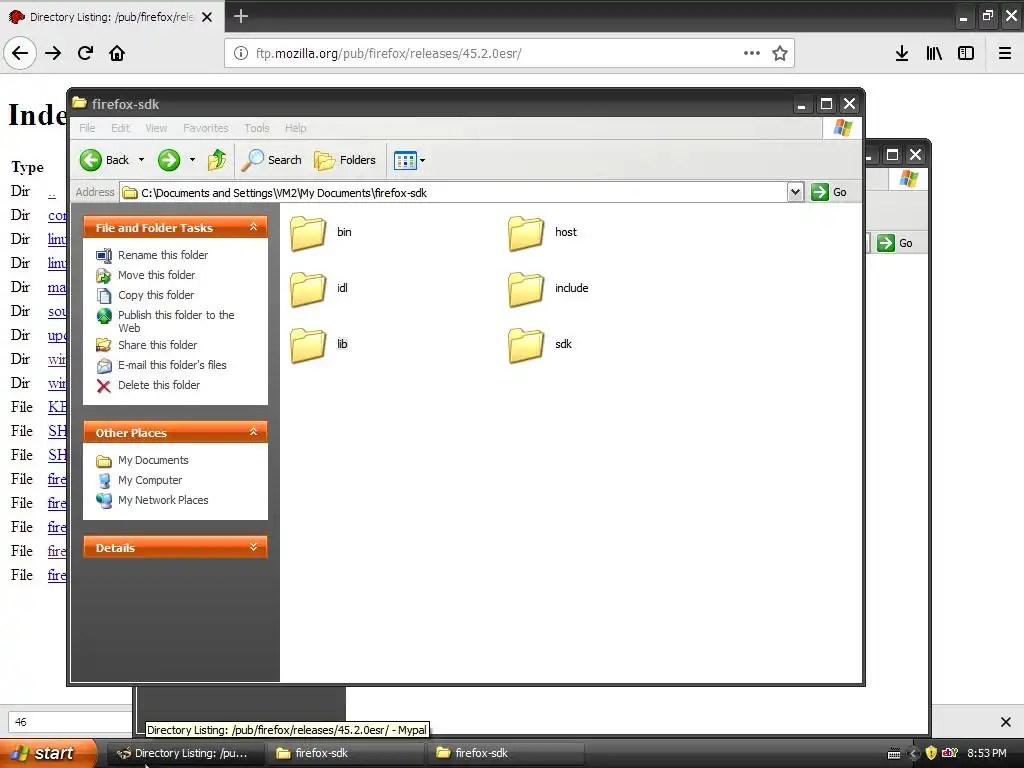Open the parent directory '..' link
1024x768 pixels.
pos(52,191)
